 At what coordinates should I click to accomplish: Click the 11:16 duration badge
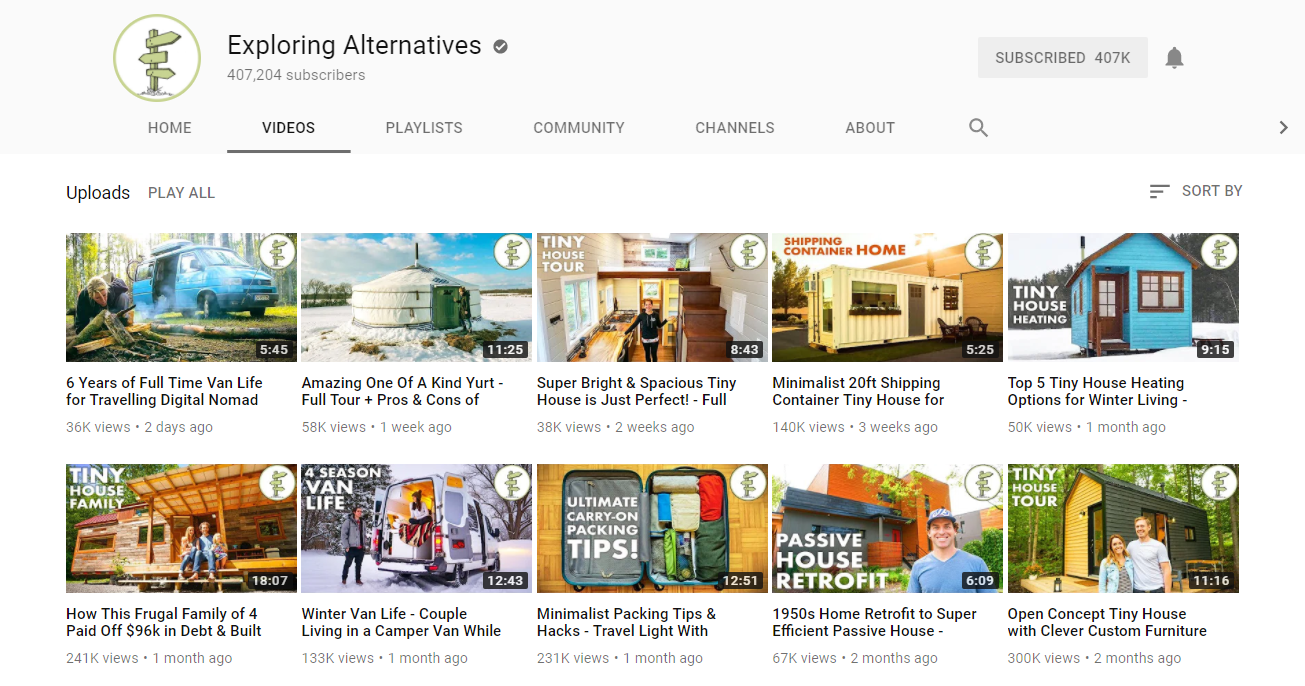click(x=1211, y=581)
